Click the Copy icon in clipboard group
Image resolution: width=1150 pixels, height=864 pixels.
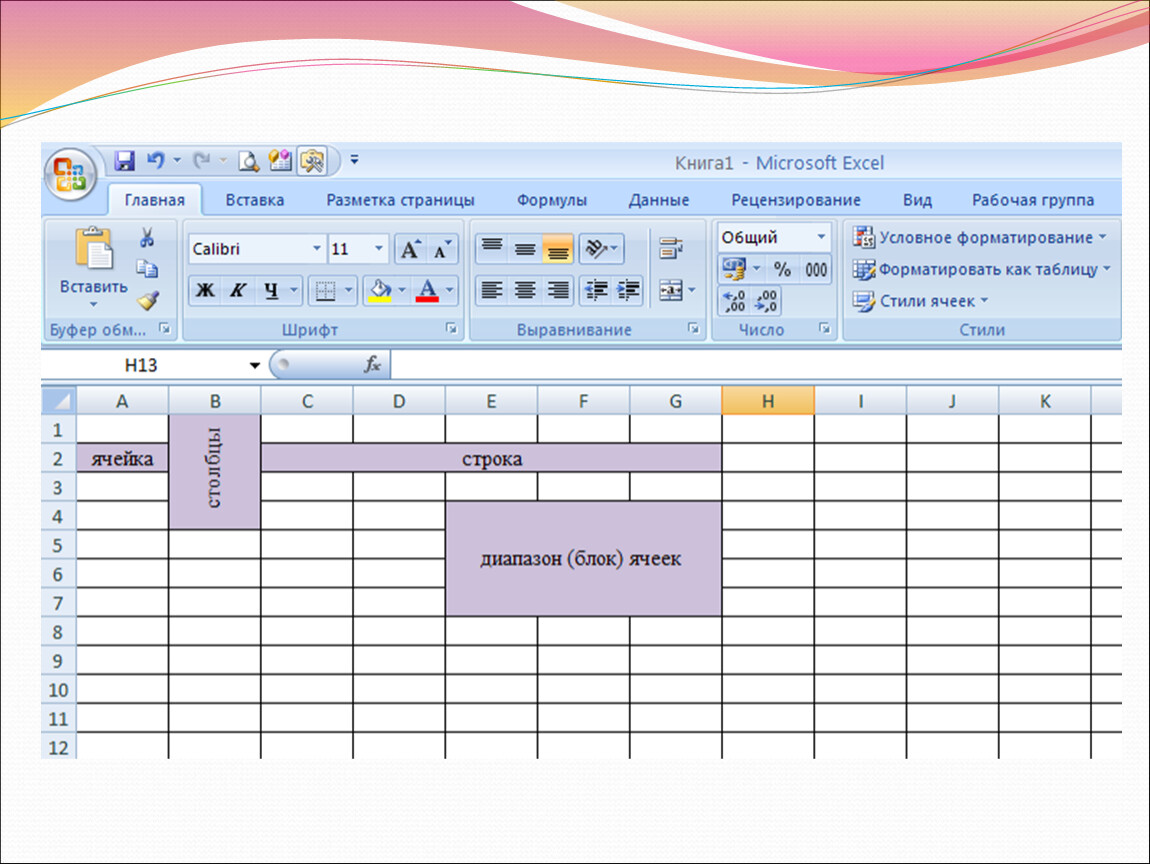[x=147, y=269]
